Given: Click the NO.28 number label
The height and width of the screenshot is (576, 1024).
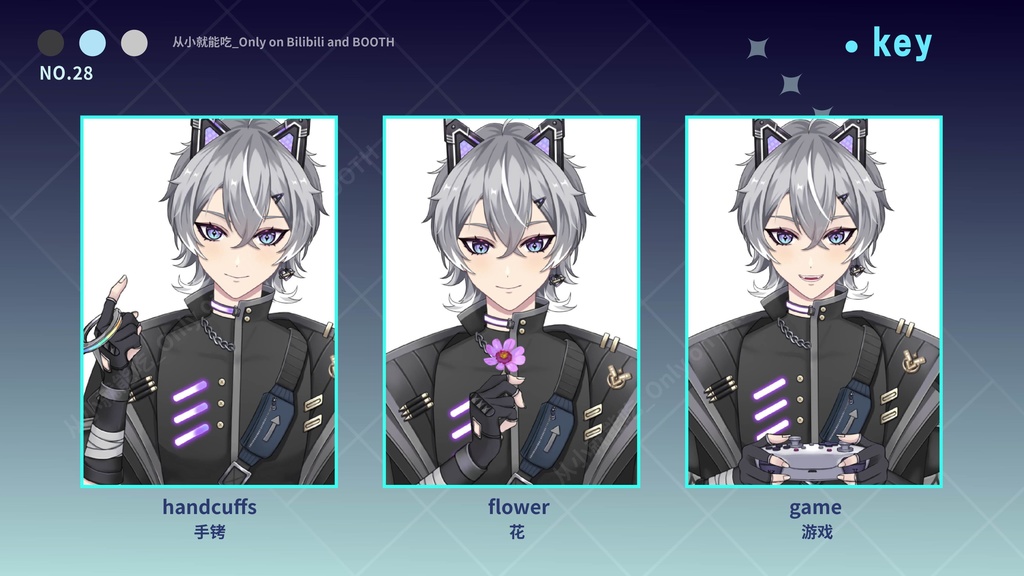Looking at the screenshot, I should (66, 73).
